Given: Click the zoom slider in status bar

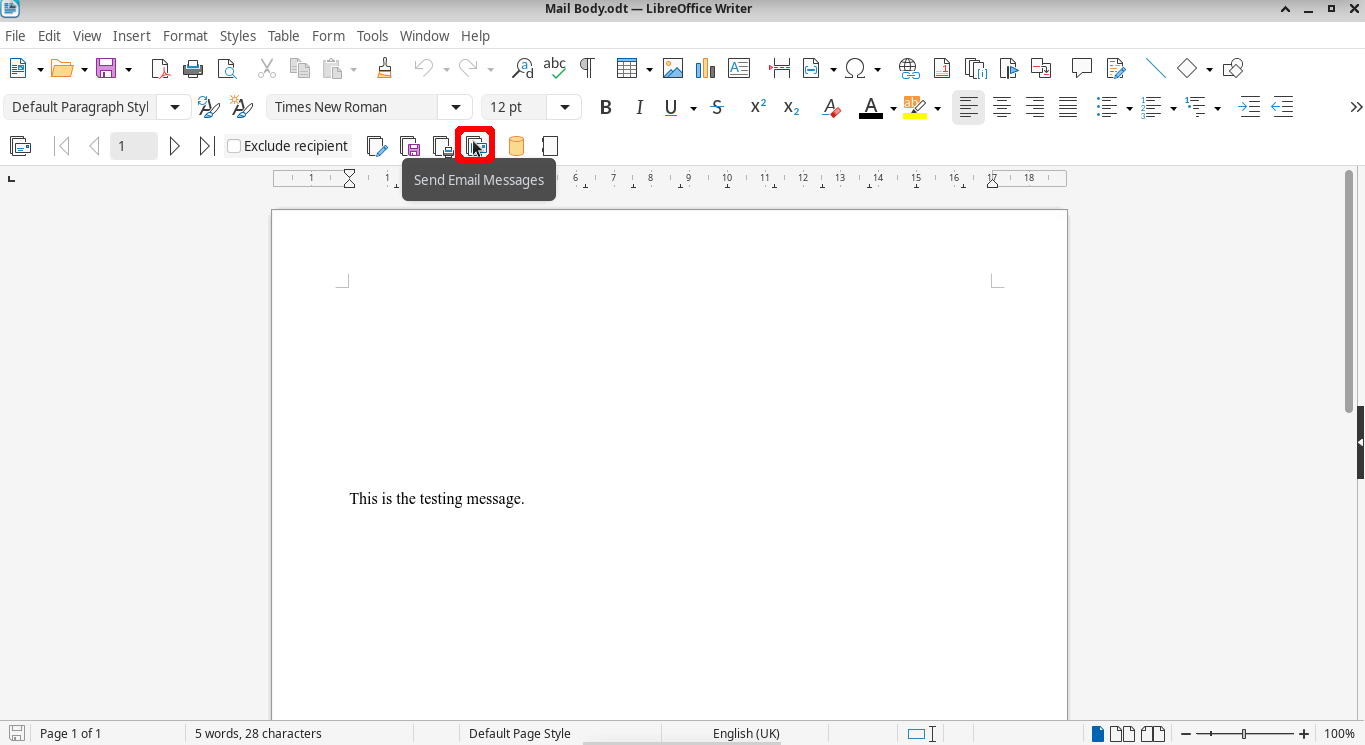Looking at the screenshot, I should point(1244,733).
